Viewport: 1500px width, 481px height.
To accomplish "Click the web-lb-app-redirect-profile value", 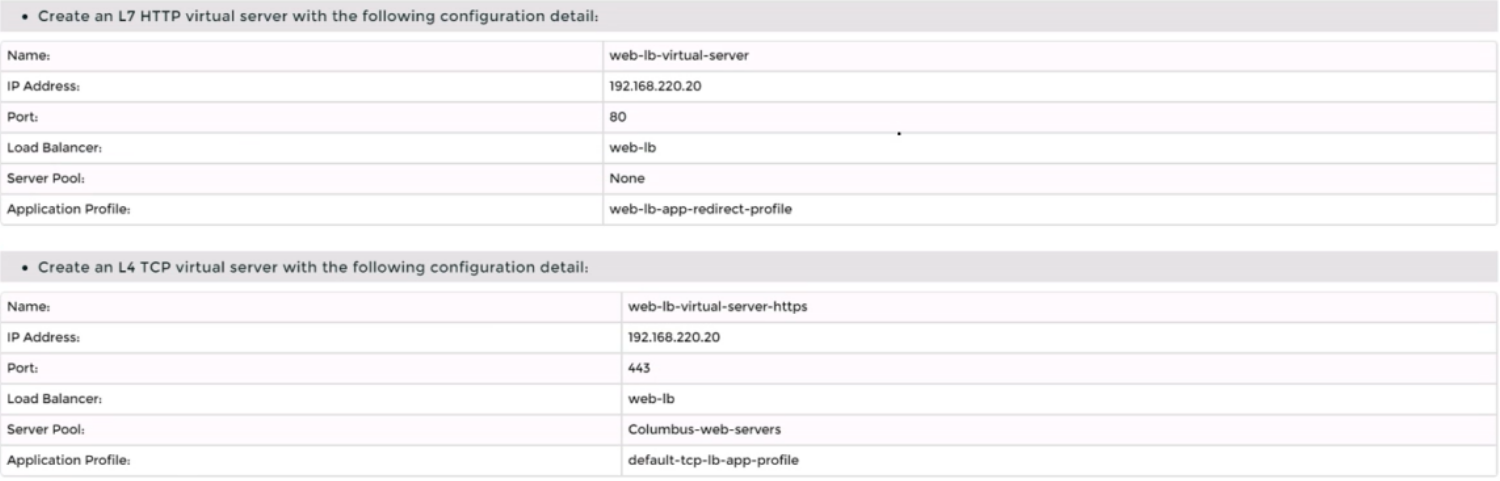I will point(700,209).
